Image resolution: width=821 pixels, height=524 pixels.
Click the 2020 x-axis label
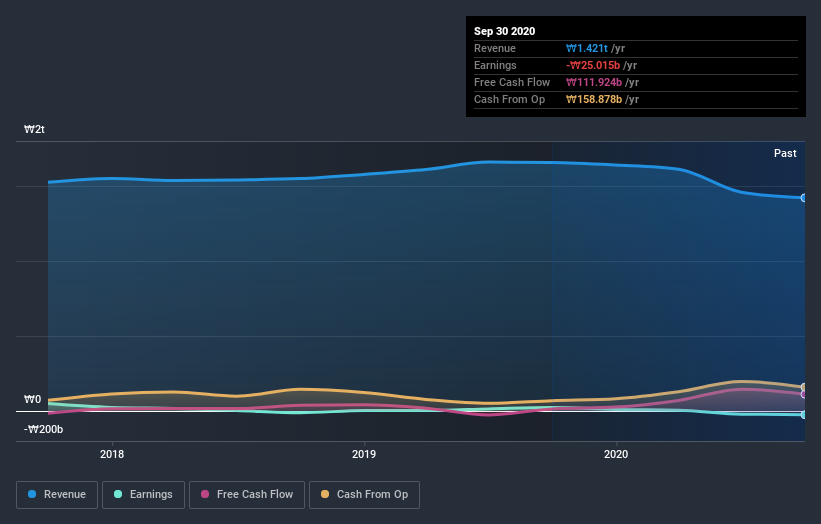point(616,454)
